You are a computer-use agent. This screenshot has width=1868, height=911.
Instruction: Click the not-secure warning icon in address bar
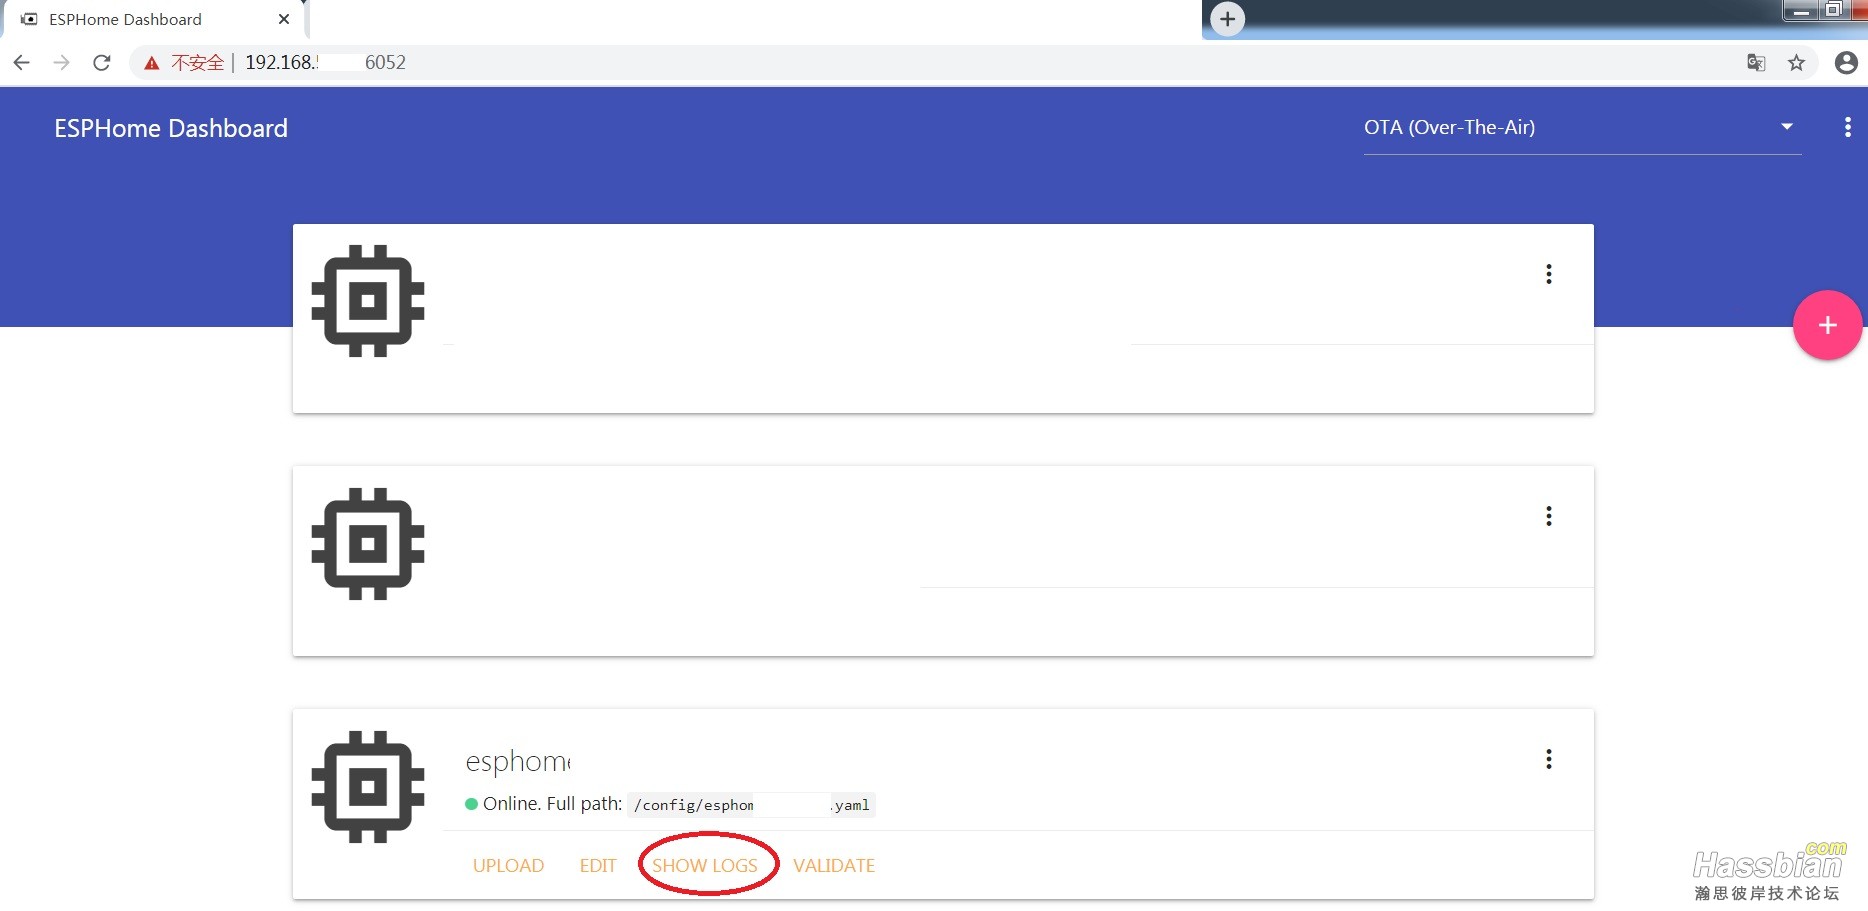(152, 63)
